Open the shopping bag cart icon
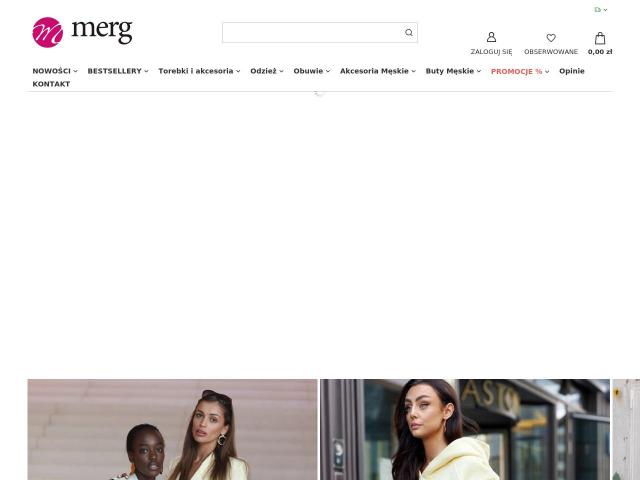640x480 pixels. 600,38
